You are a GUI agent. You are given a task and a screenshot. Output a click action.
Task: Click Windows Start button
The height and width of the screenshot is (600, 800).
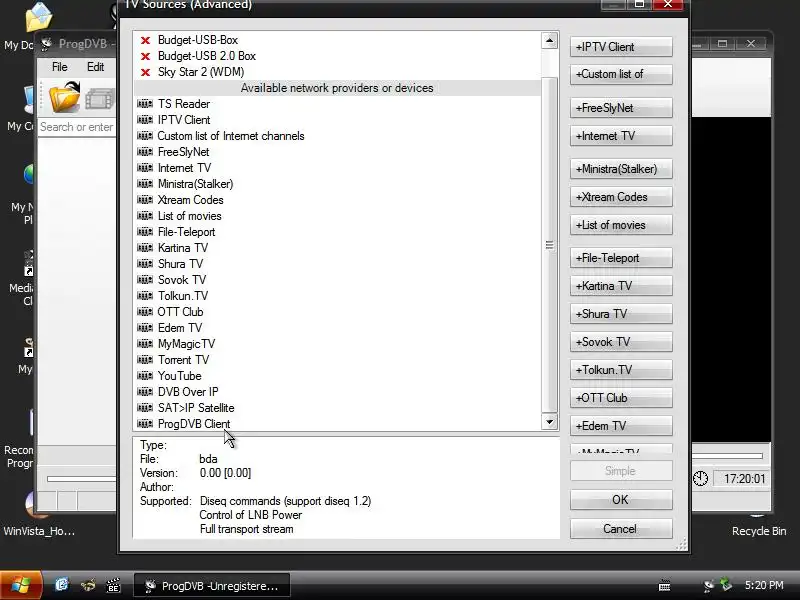click(20, 585)
